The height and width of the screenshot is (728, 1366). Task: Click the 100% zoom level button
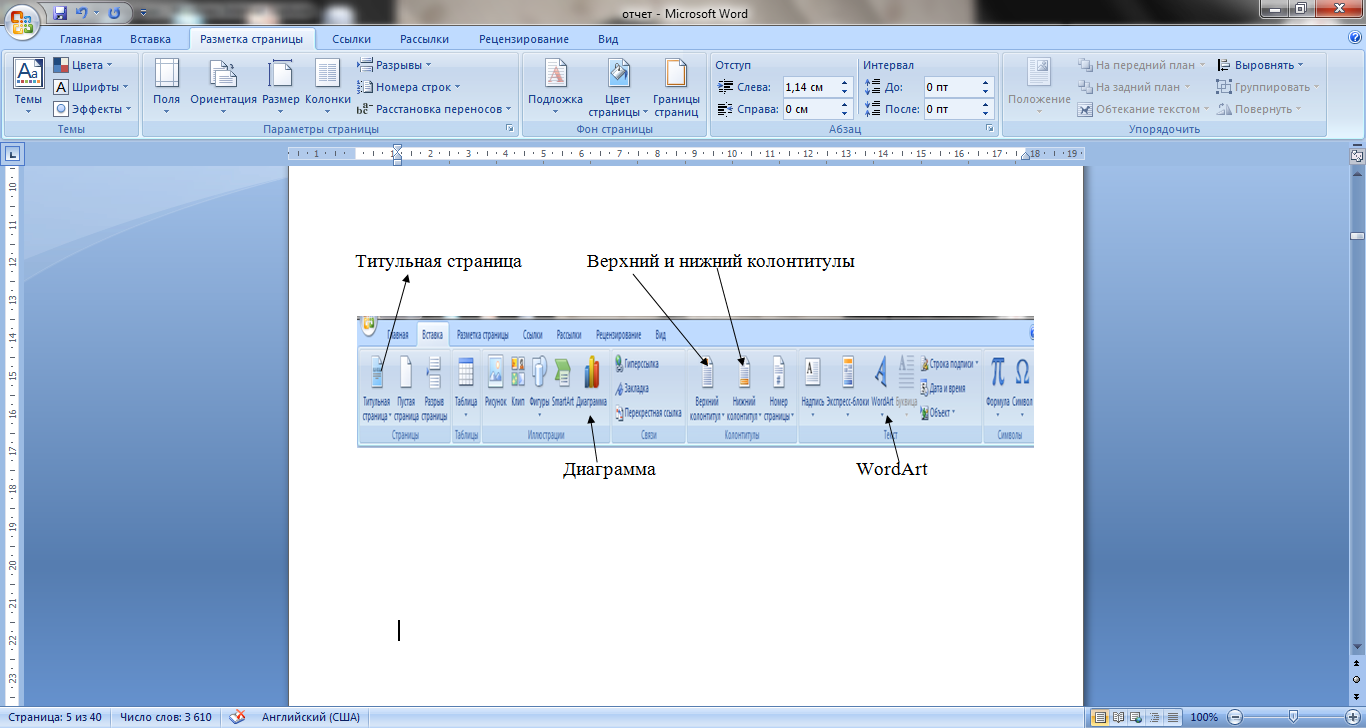tap(1204, 717)
